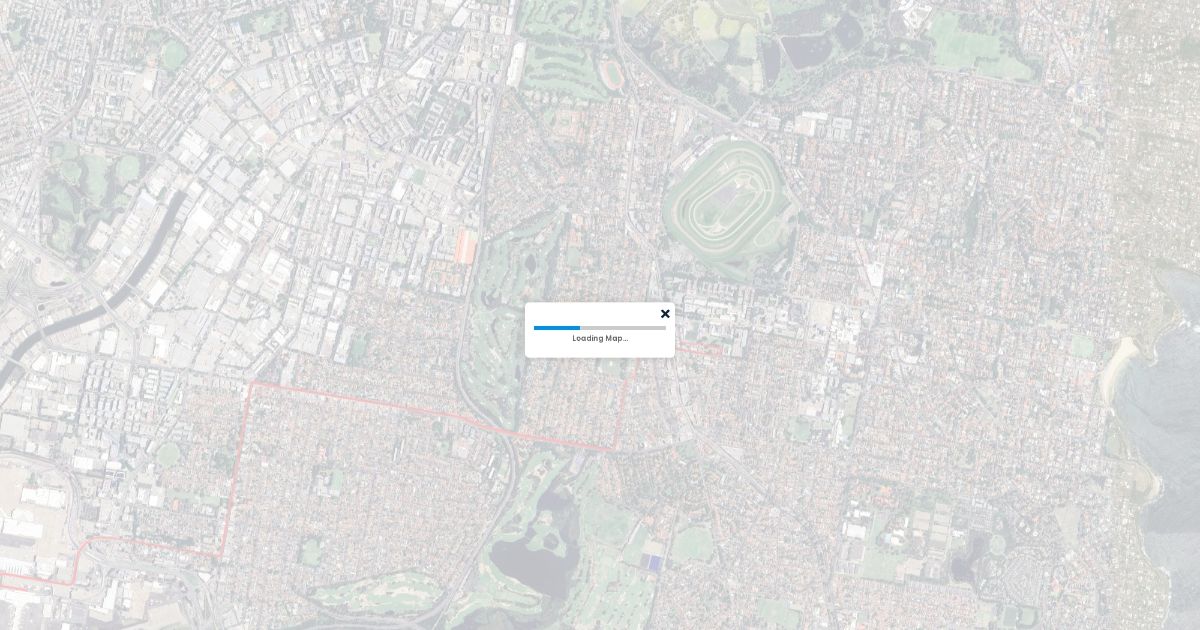This screenshot has height=630, width=1200.
Task: Click the top-left corner of the red route
Action: coord(250,383)
